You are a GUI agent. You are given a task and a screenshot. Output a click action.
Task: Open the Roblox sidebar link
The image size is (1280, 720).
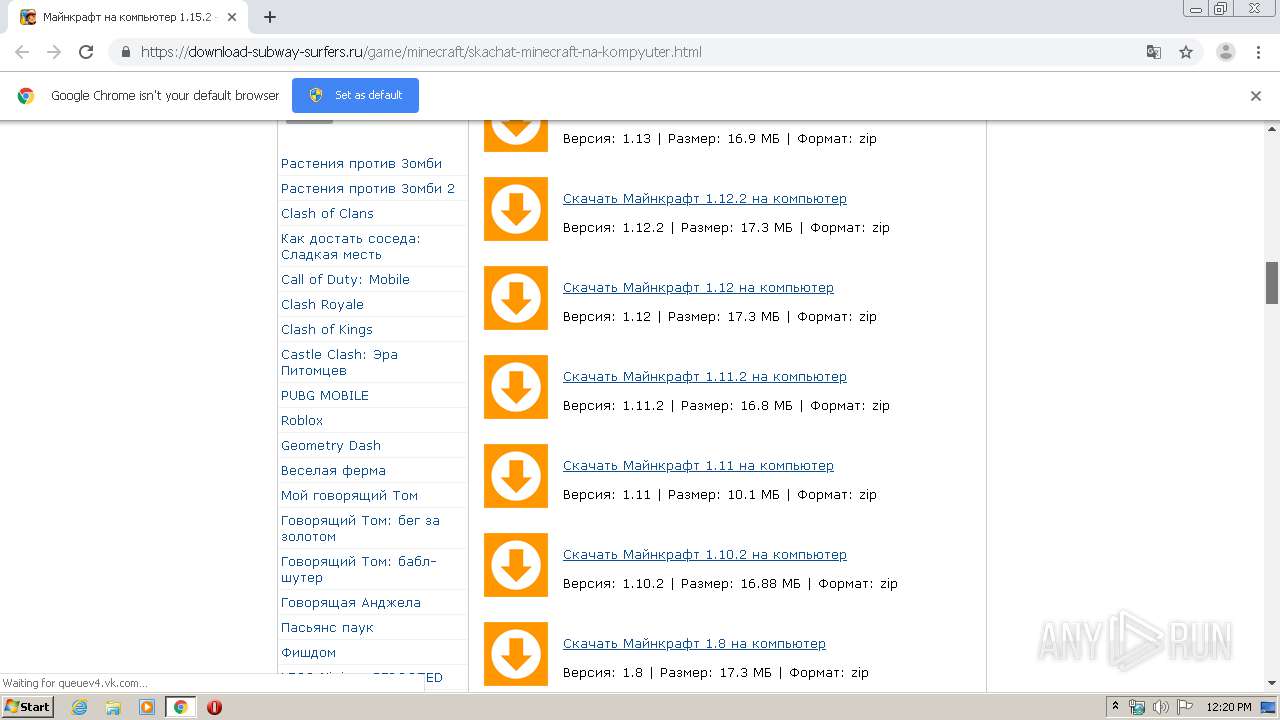click(302, 420)
